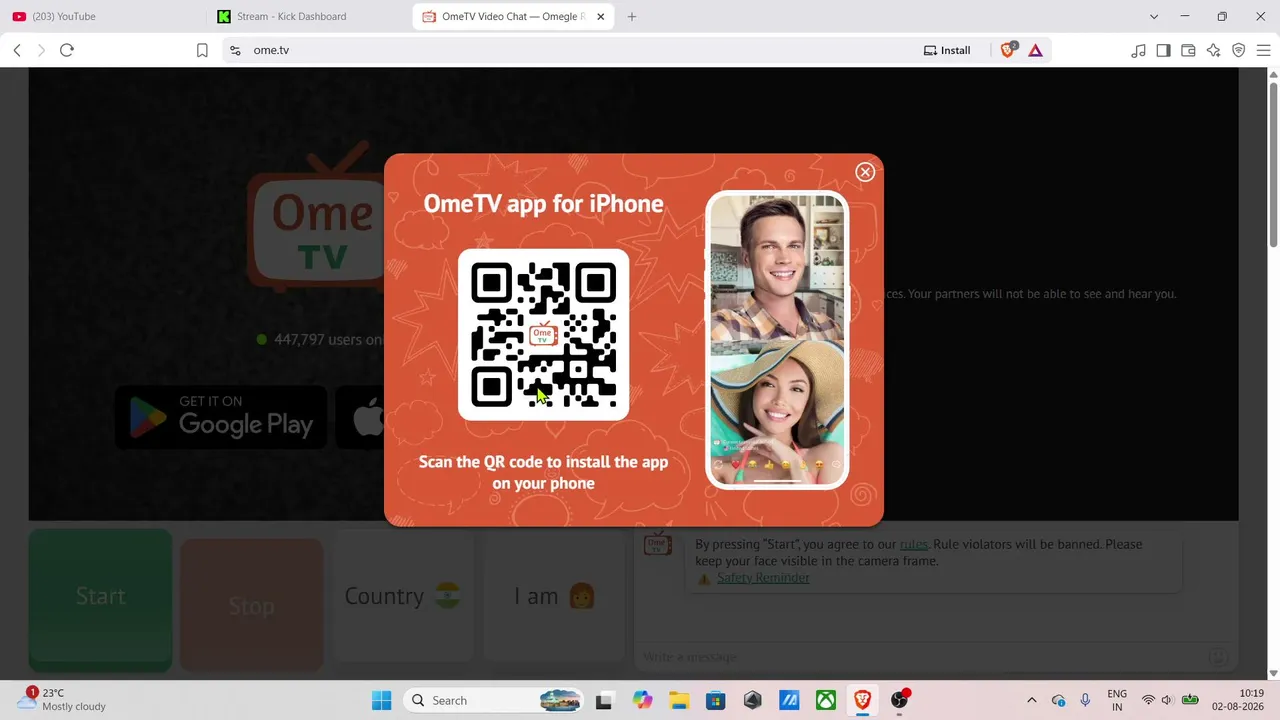Open the ENG IN language switcher
1280x720 pixels.
1117,700
